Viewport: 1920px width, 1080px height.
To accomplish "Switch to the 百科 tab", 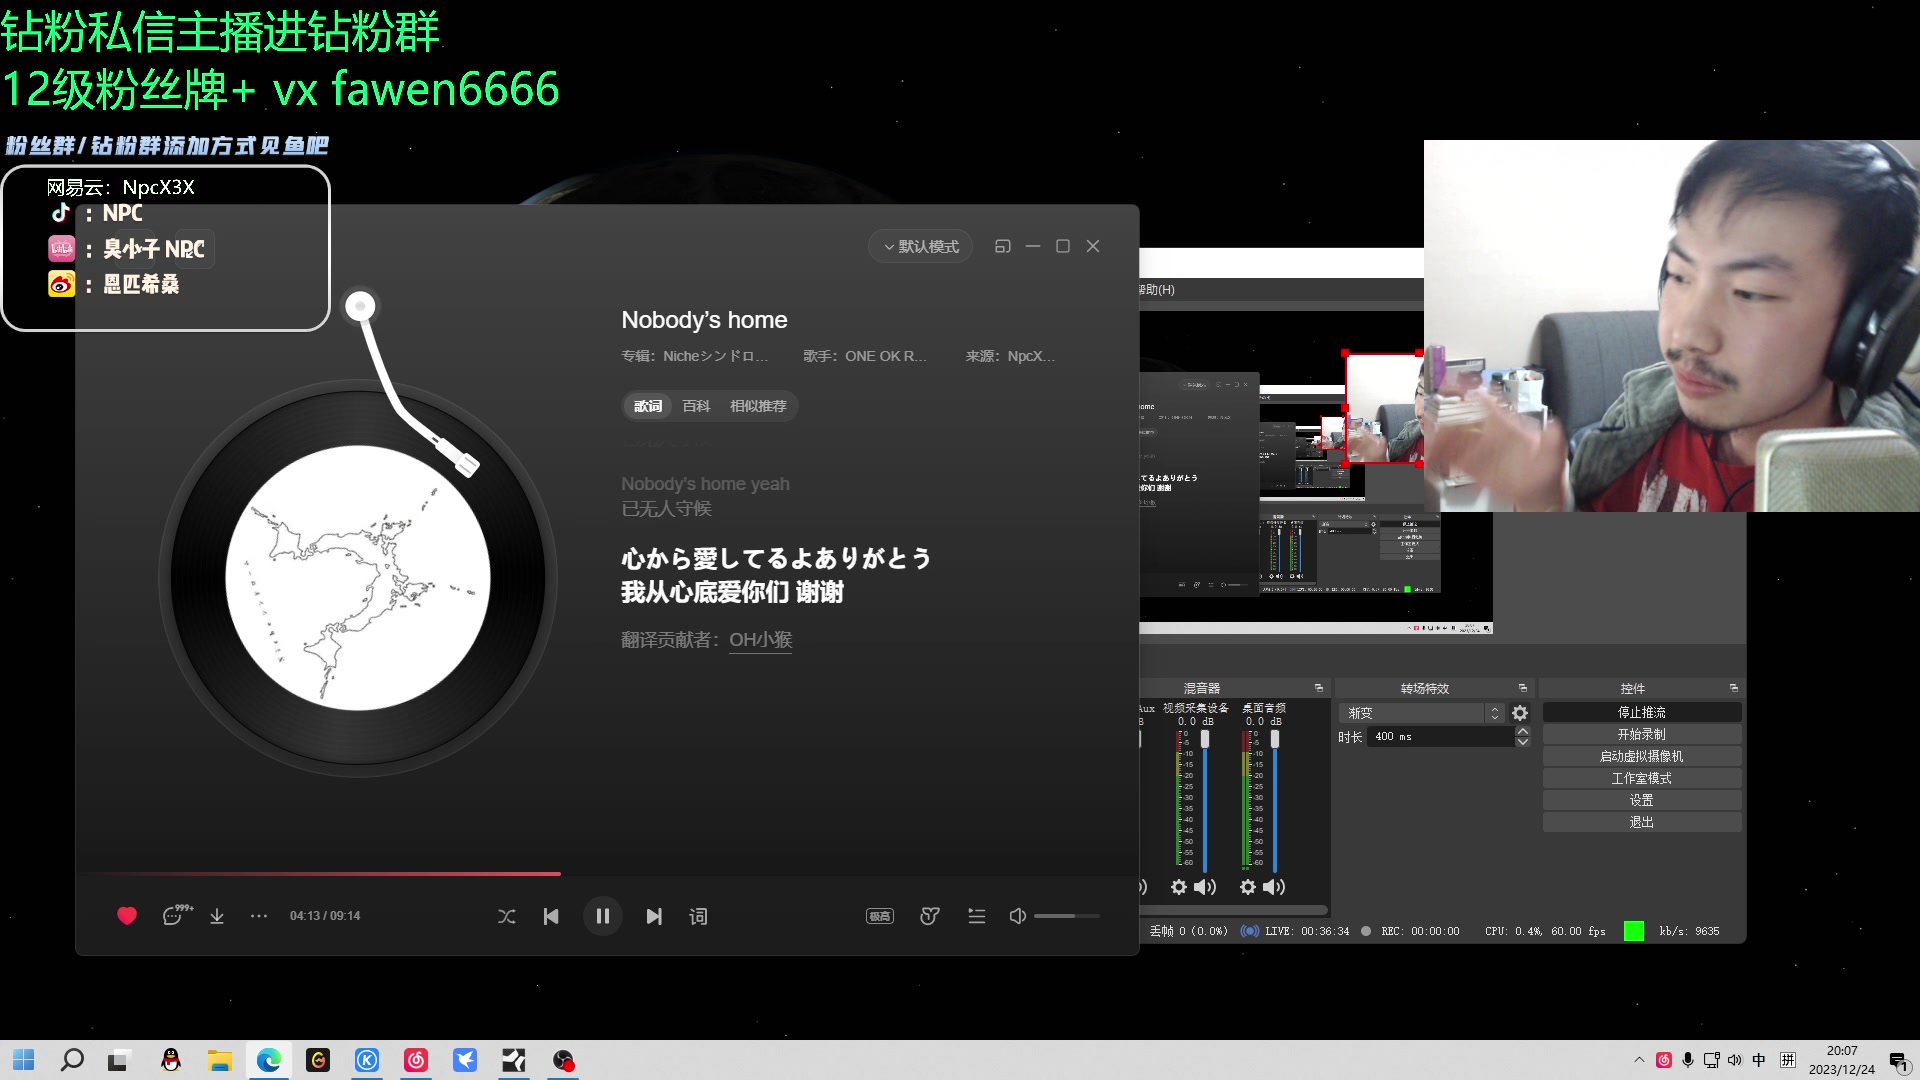I will click(696, 406).
